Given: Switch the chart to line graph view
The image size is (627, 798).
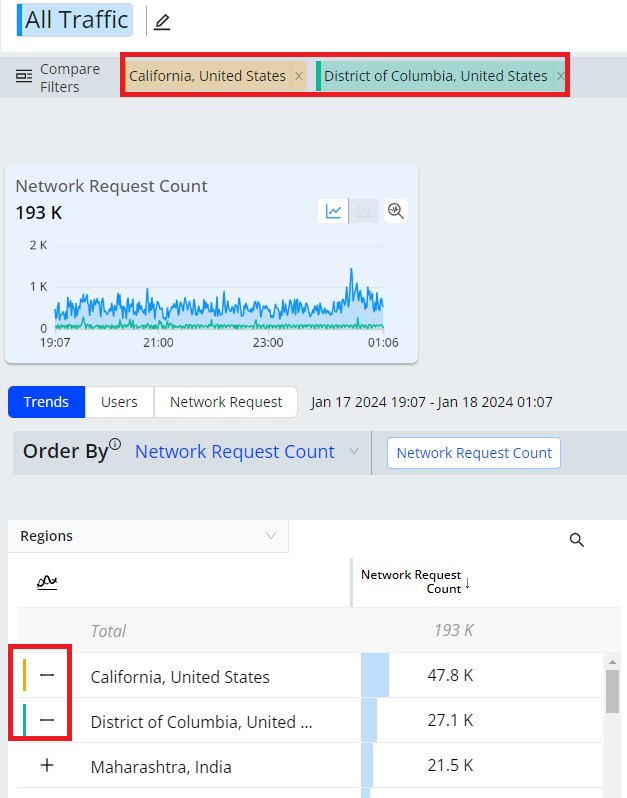Looking at the screenshot, I should click(x=333, y=211).
